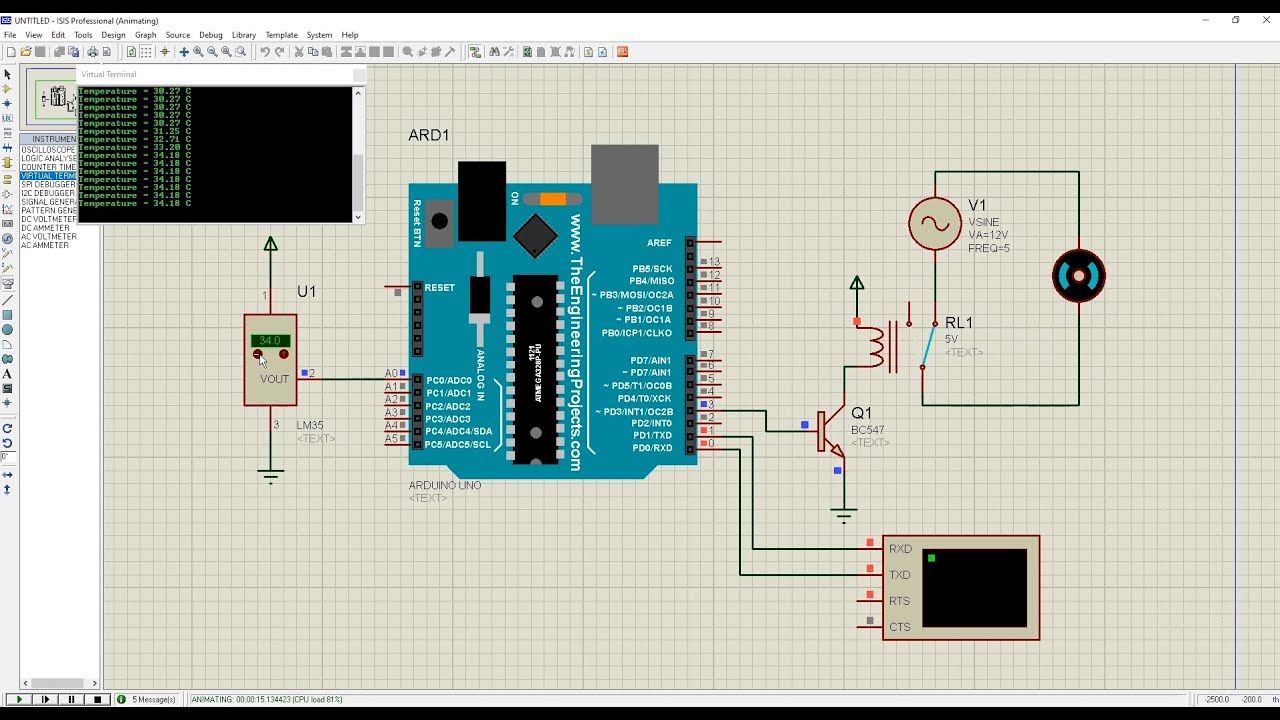Select the 2D line drawing tool
Image resolution: width=1280 pixels, height=720 pixels.
pos(7,300)
